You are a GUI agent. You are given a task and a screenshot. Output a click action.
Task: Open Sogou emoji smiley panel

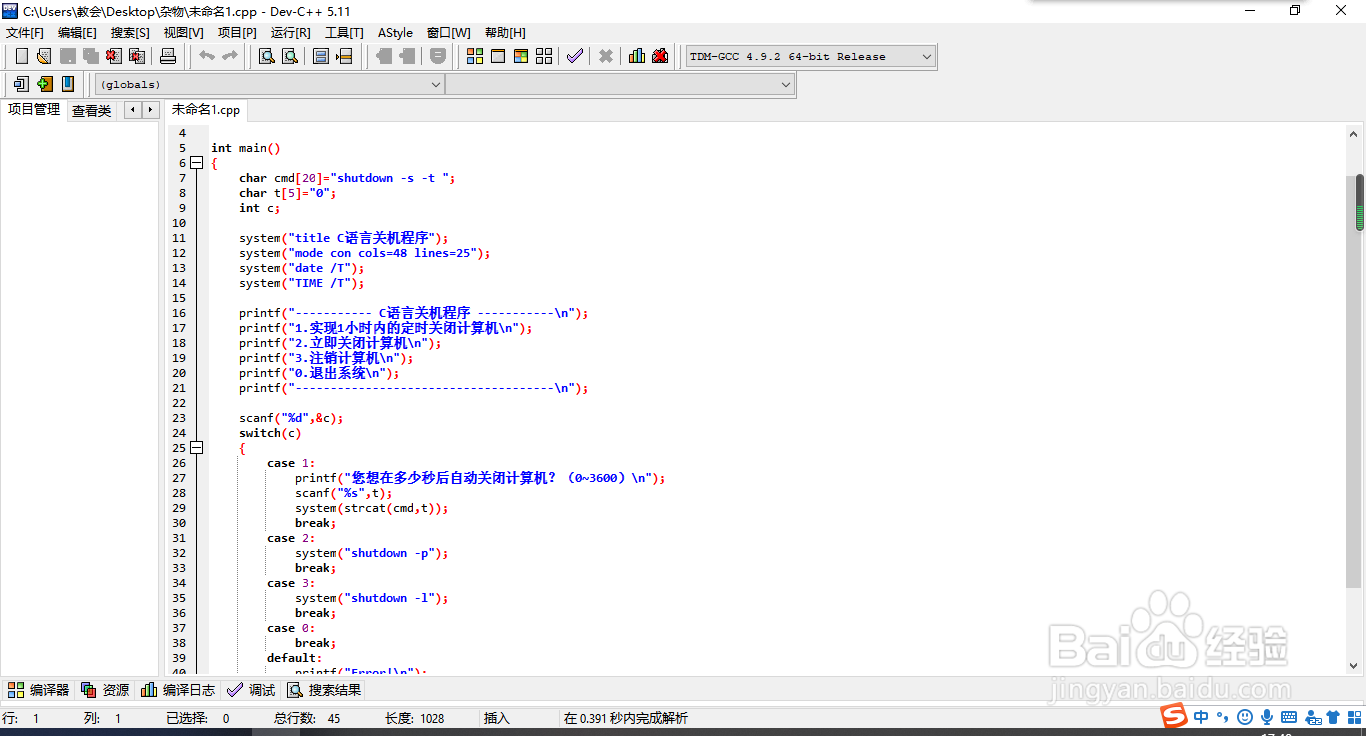click(1245, 717)
